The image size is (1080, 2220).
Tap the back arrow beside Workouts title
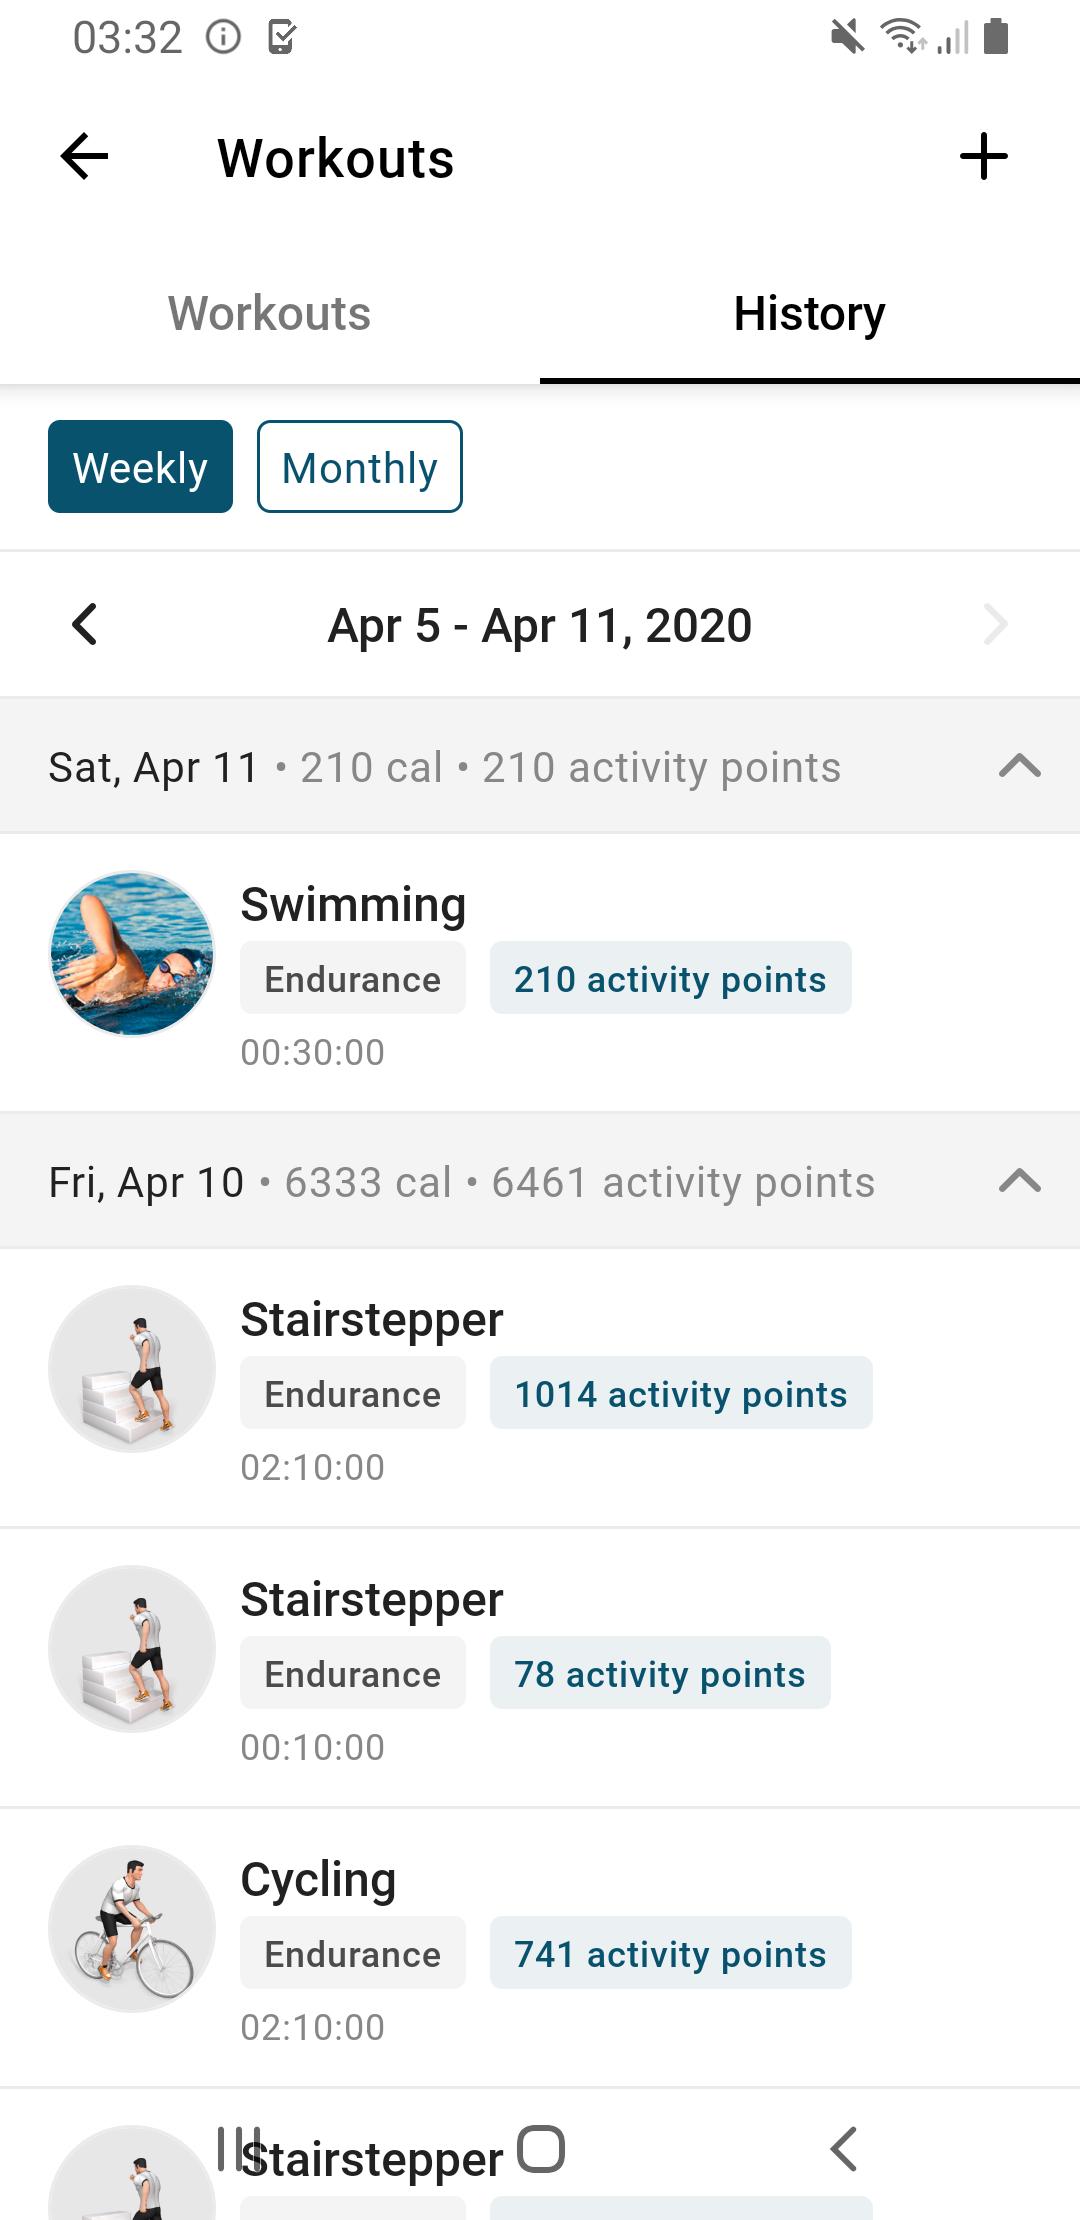tap(84, 157)
